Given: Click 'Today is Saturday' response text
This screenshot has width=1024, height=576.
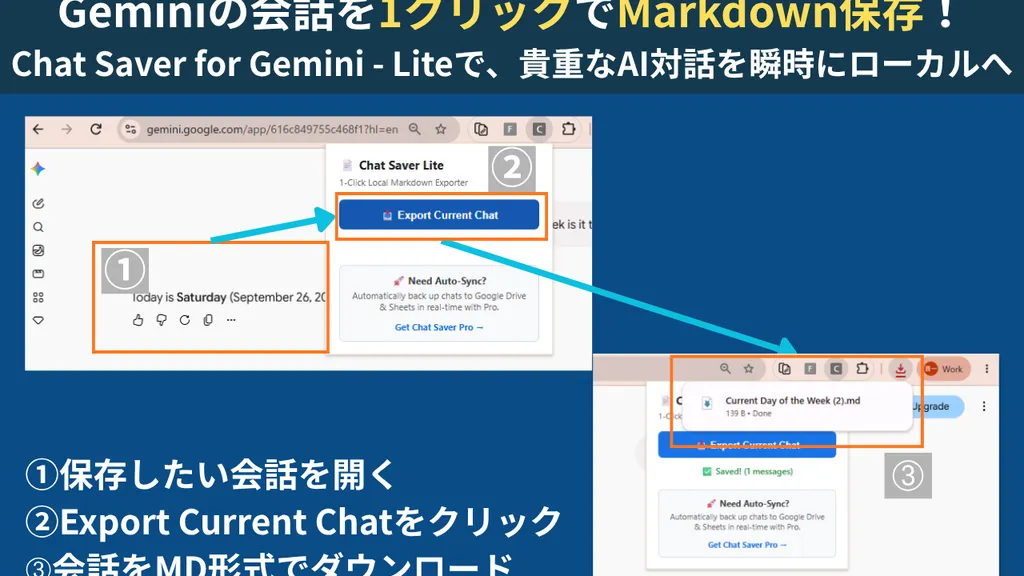Looking at the screenshot, I should pos(229,297).
